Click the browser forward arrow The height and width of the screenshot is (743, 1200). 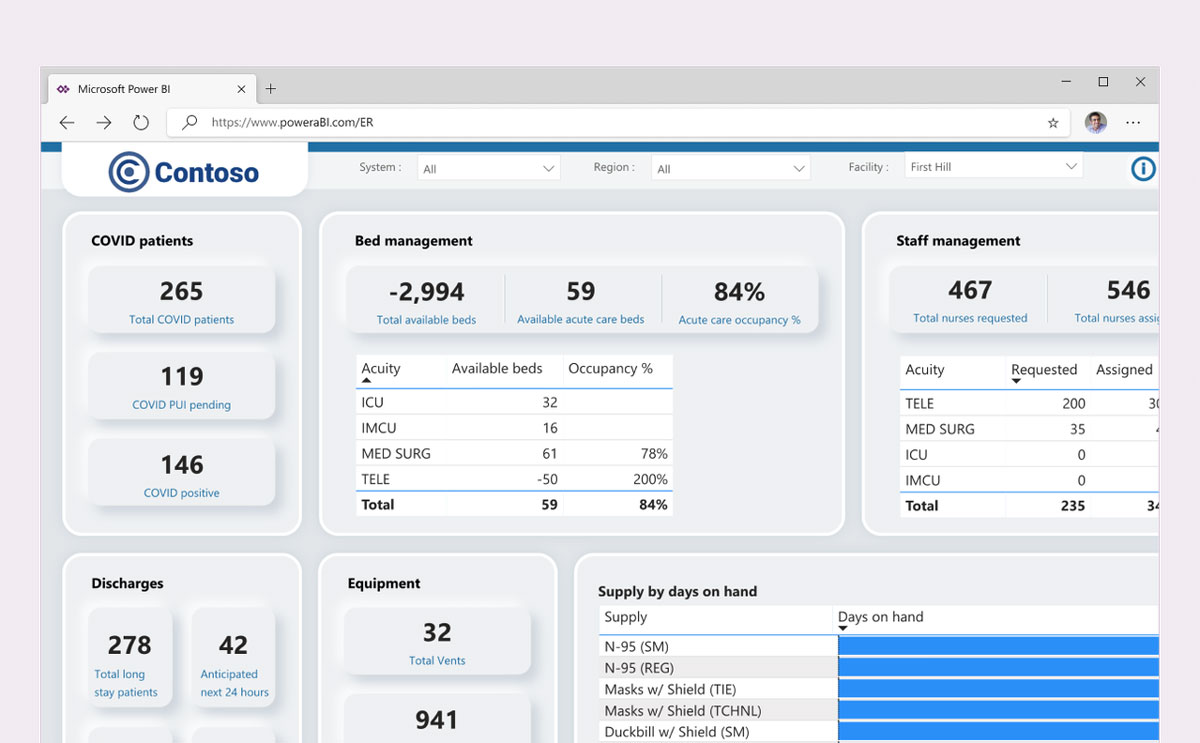coord(104,123)
